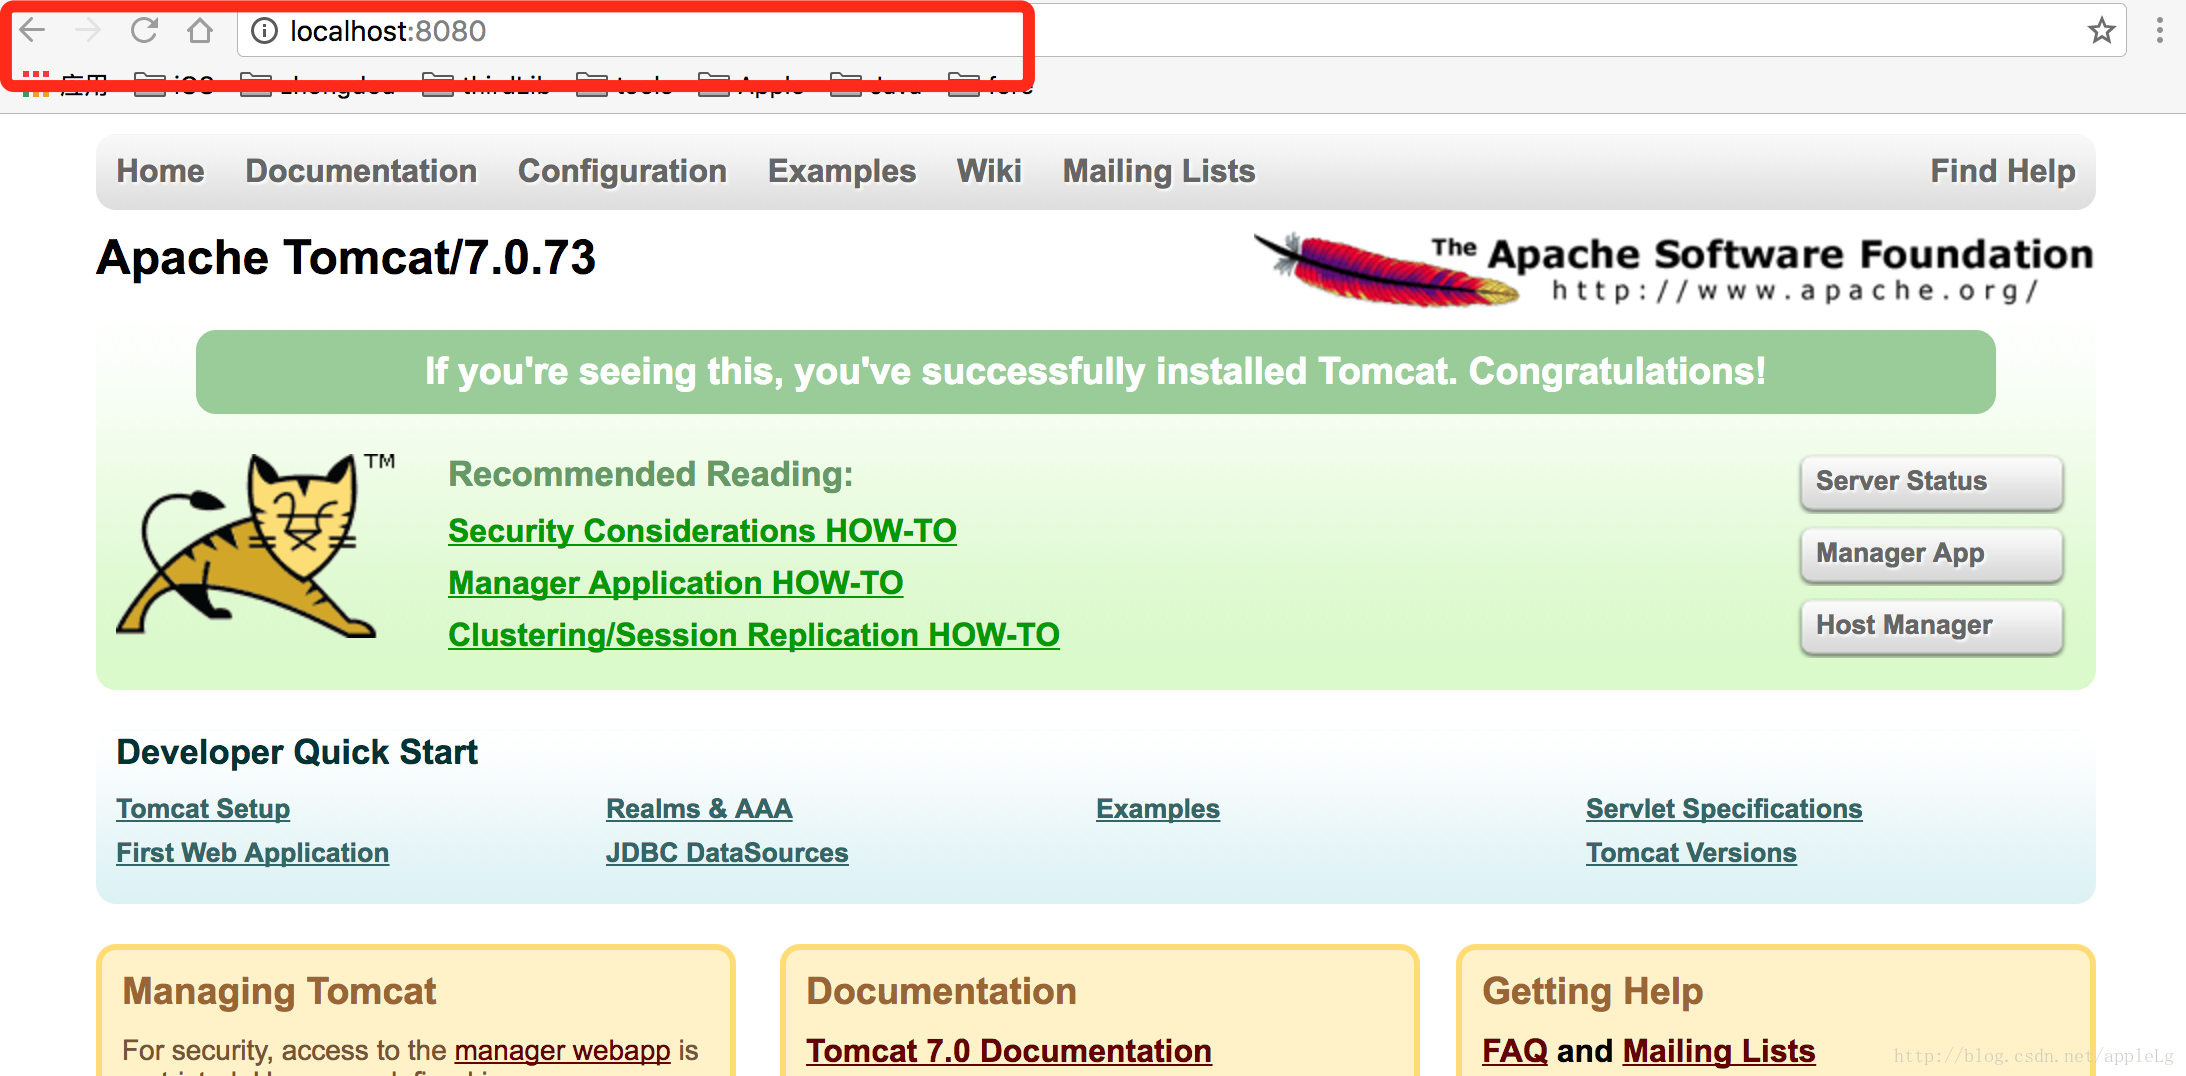The image size is (2186, 1076).
Task: Open the Servlet Specifications link
Action: tap(1724, 809)
